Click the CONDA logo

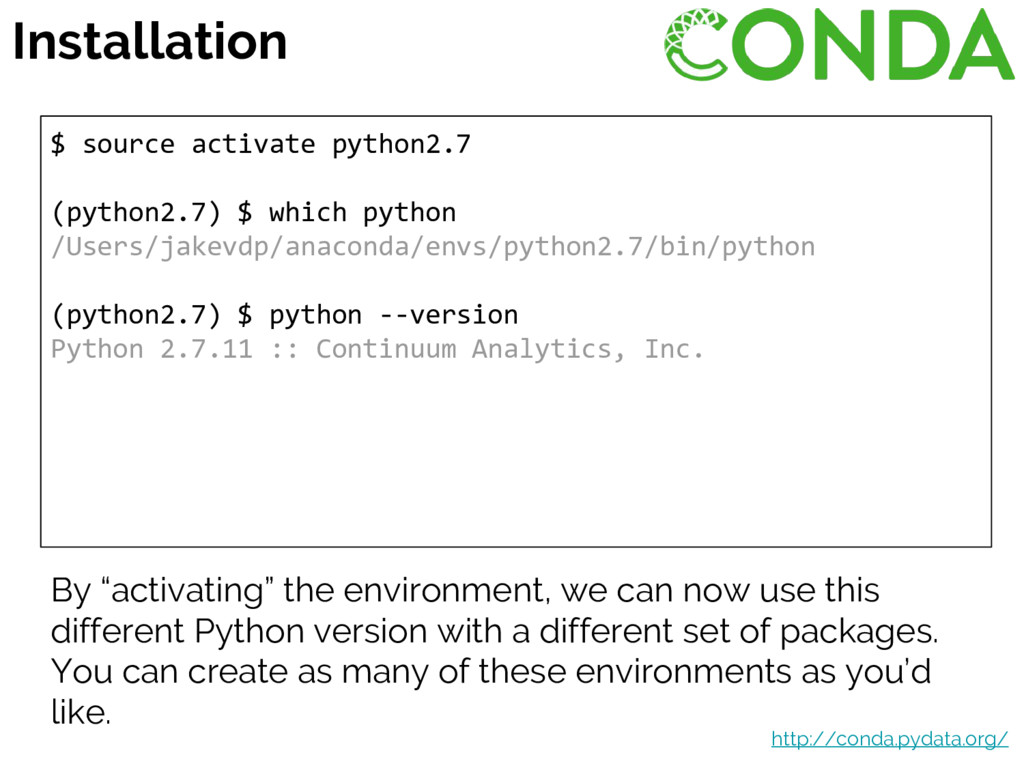[x=839, y=44]
